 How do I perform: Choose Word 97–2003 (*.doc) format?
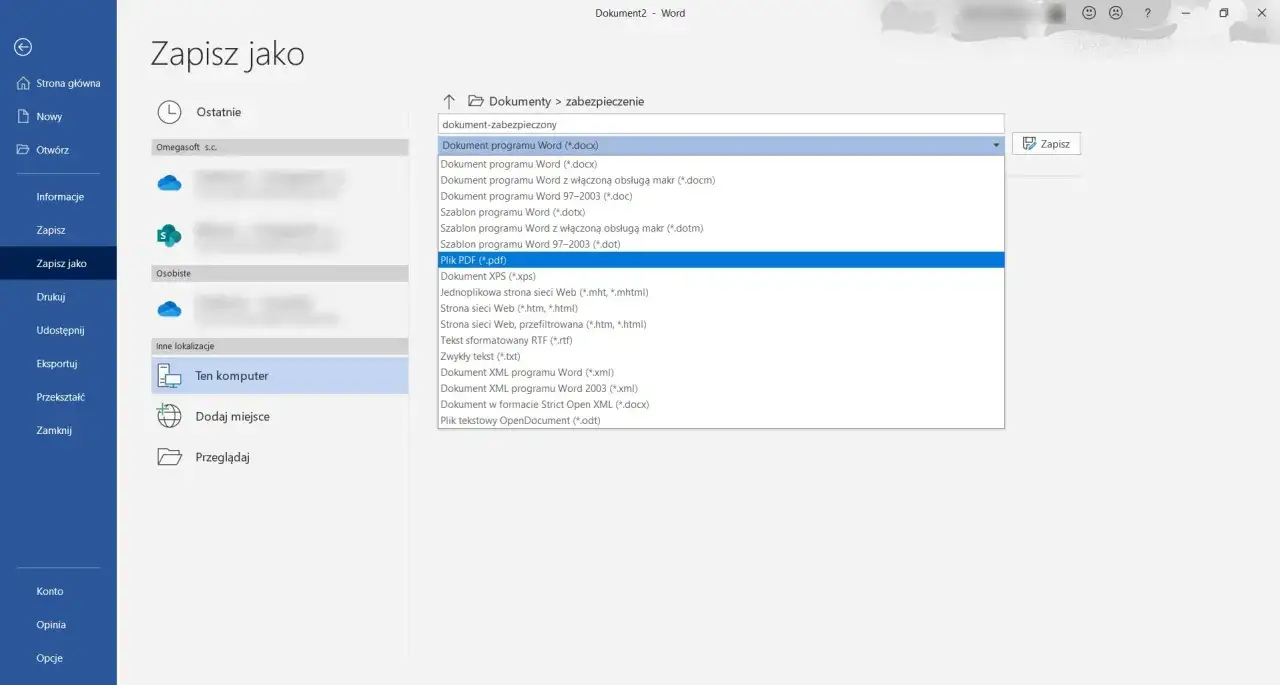pos(720,196)
